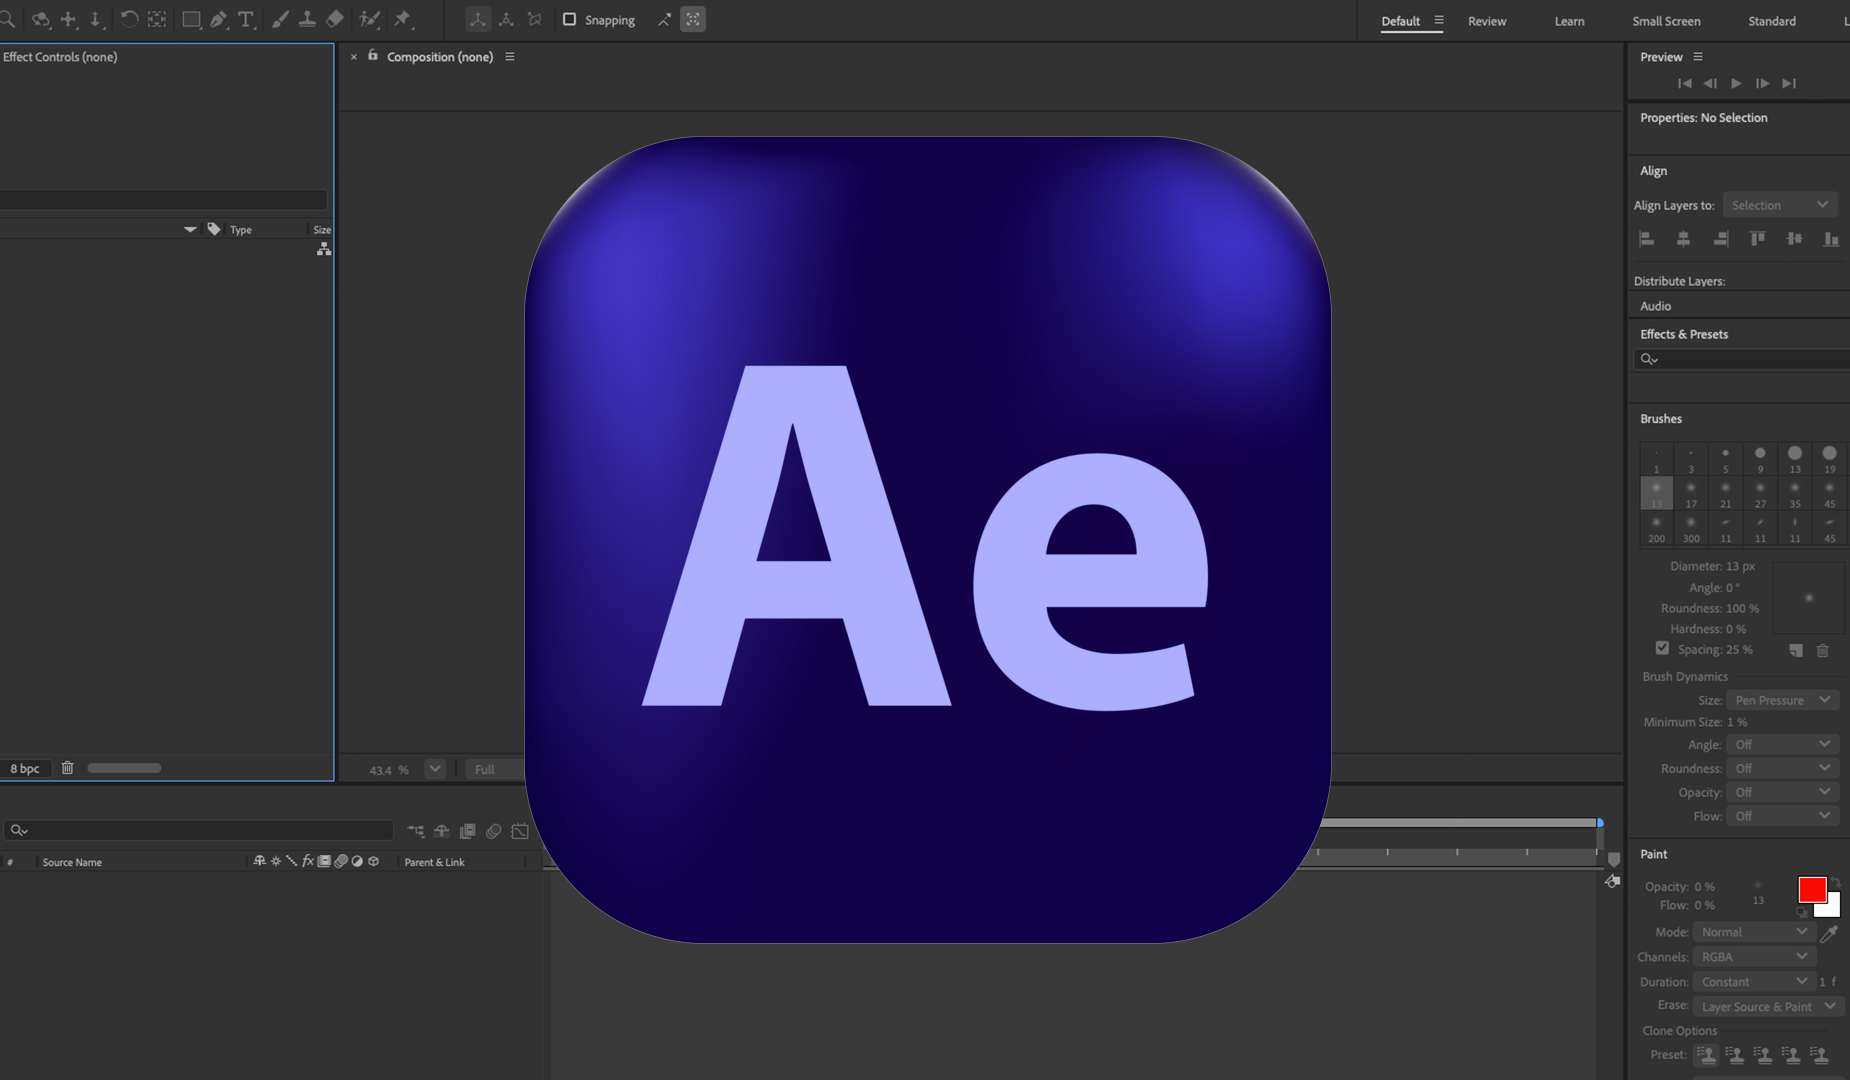Select the Clone Stamp tool in toolbar
The height and width of the screenshot is (1080, 1850).
pyautogui.click(x=307, y=19)
